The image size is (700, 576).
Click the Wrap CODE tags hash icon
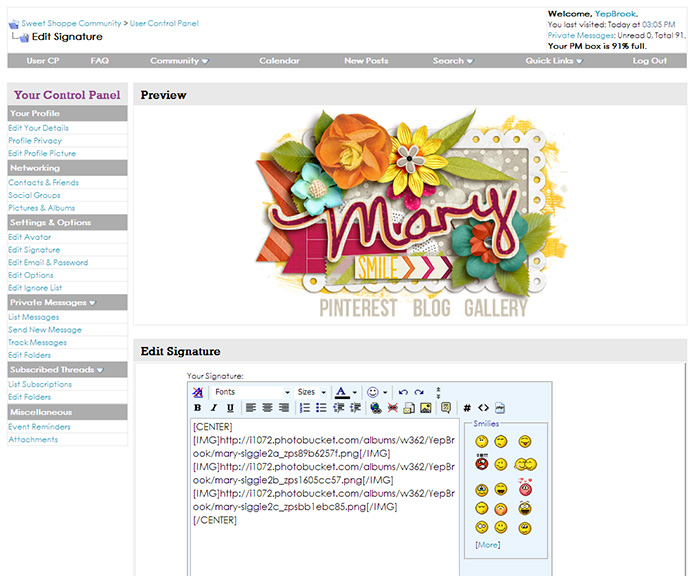click(x=467, y=408)
